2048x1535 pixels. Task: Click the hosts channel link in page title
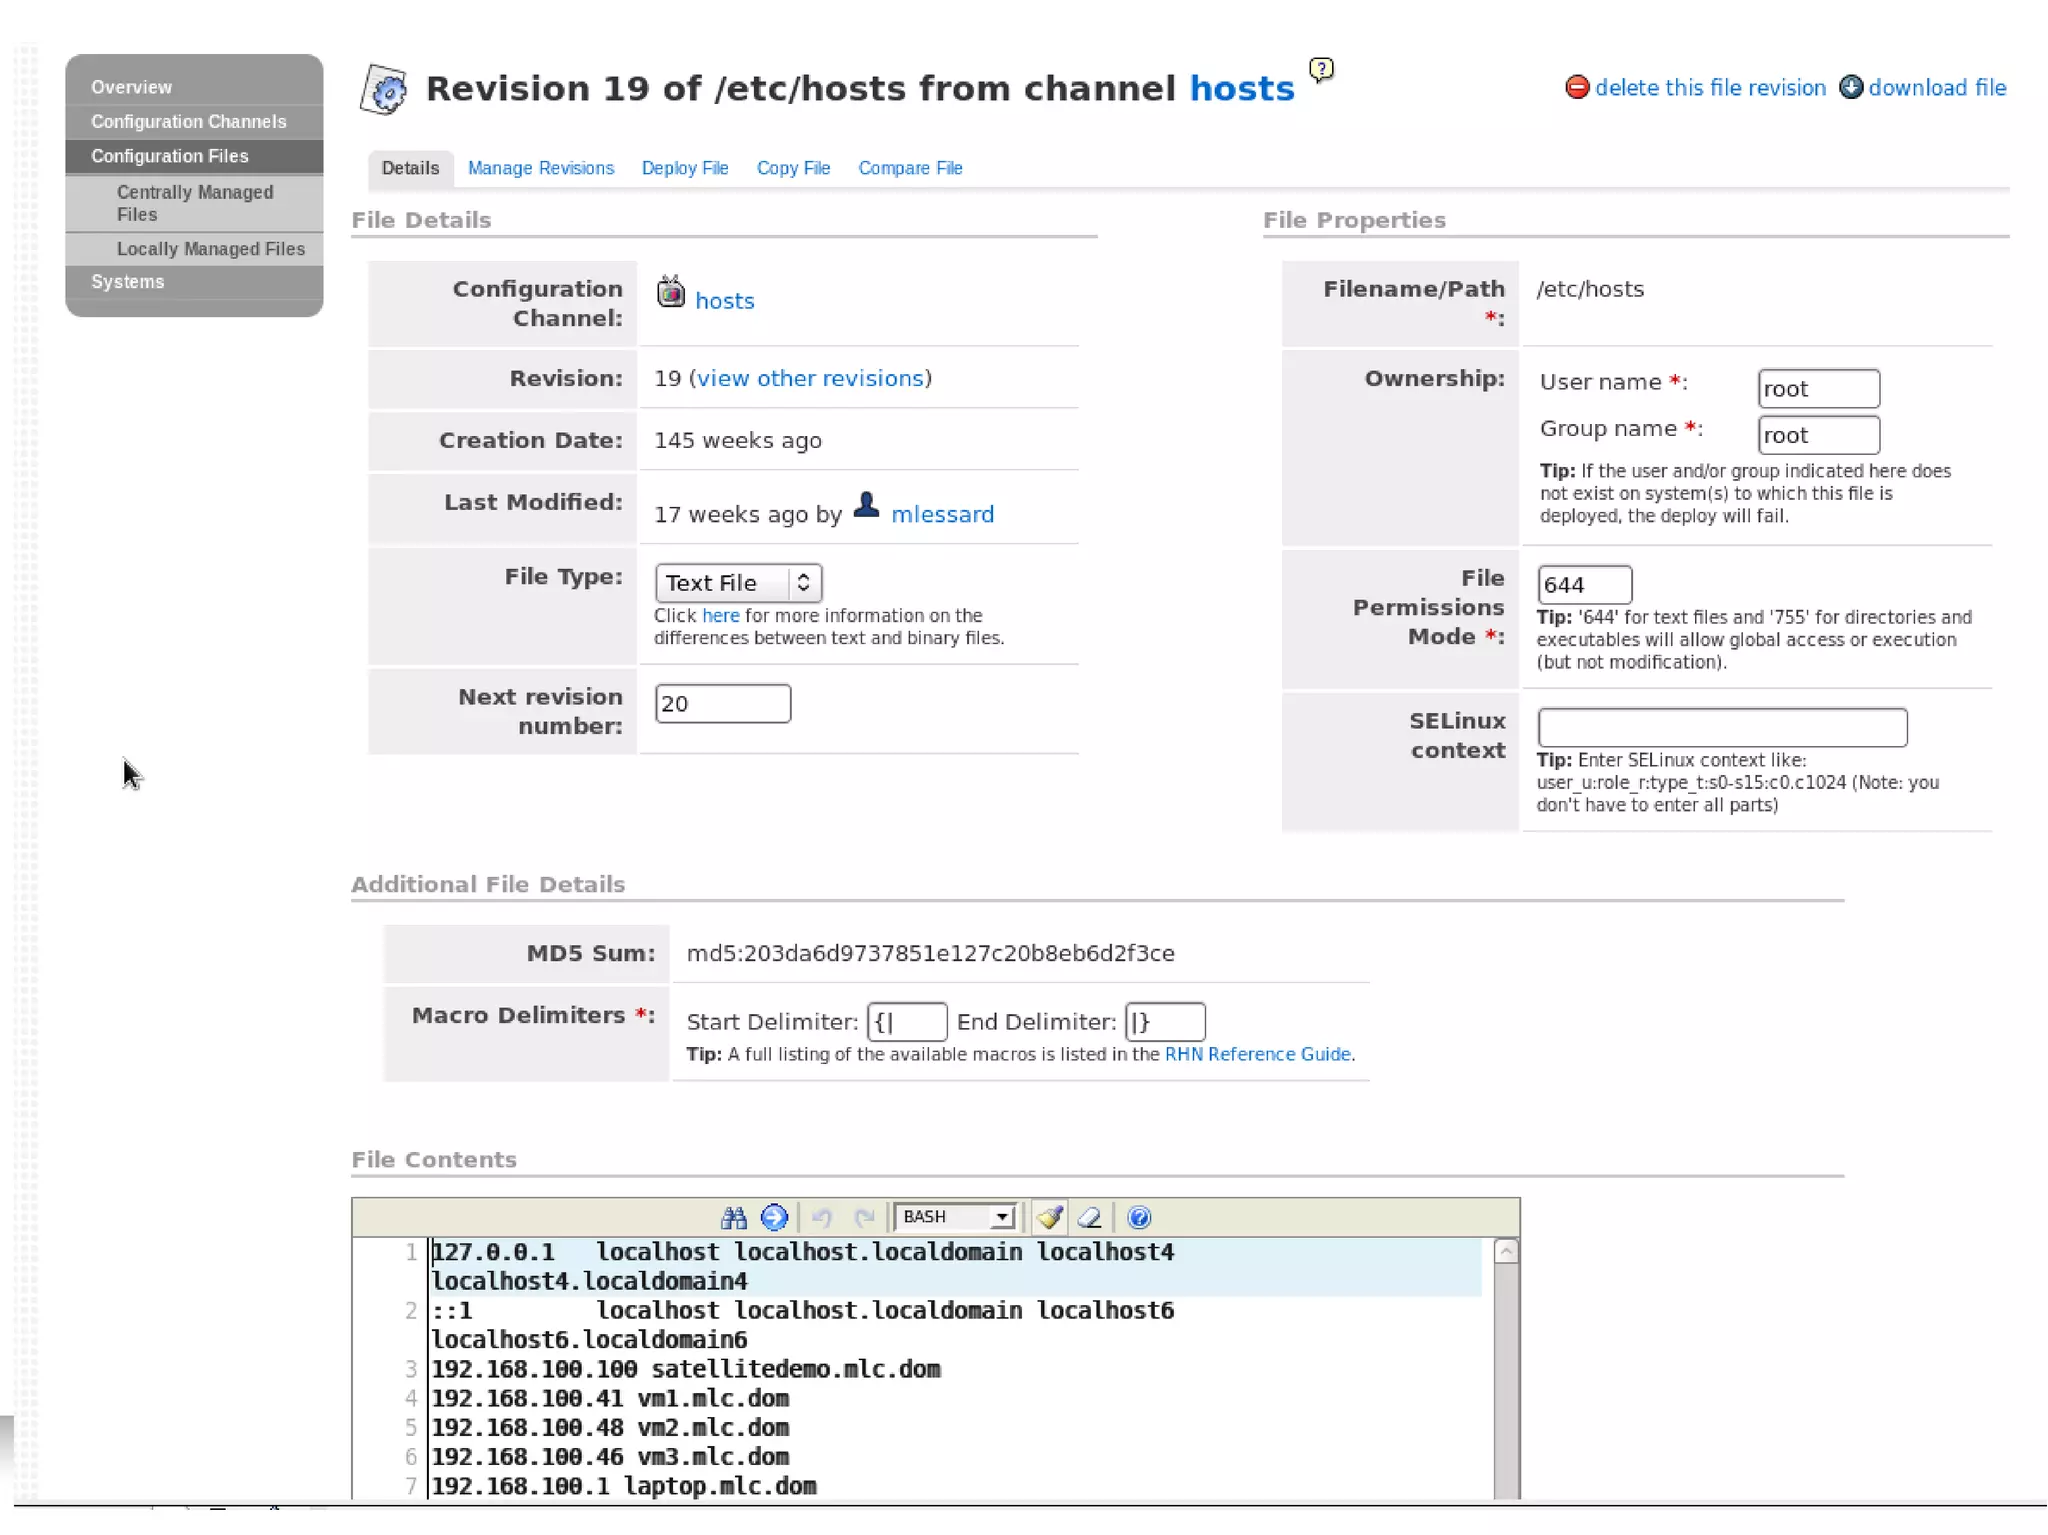pos(1242,88)
